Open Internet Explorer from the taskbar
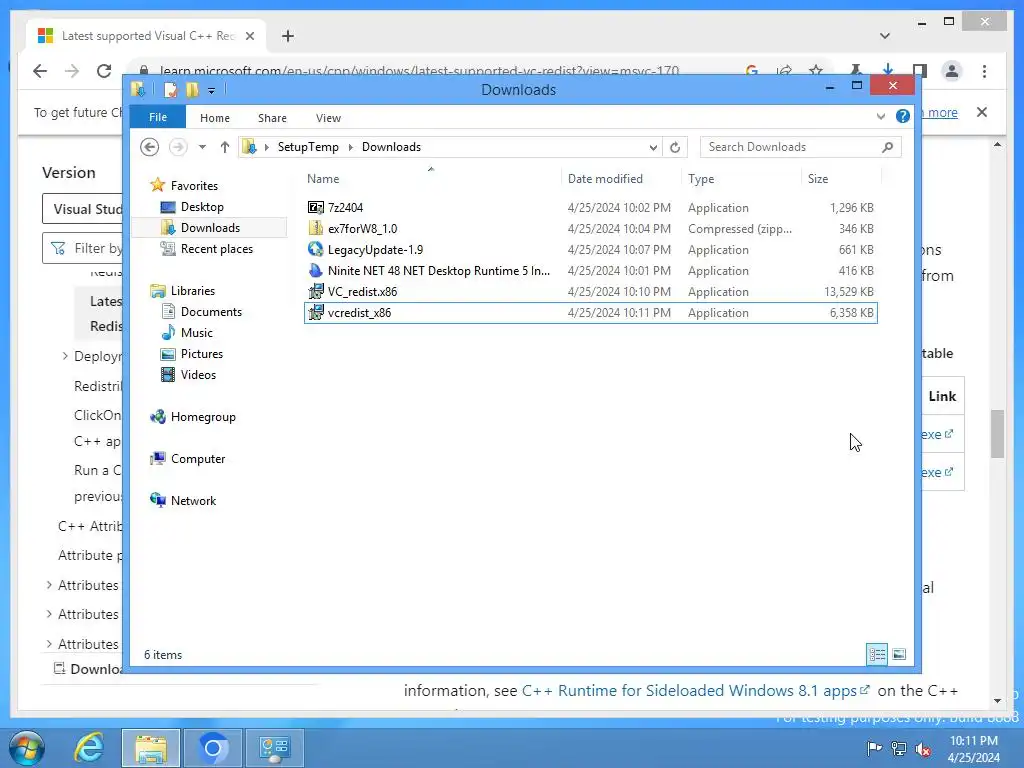Viewport: 1024px width, 768px height. point(89,748)
